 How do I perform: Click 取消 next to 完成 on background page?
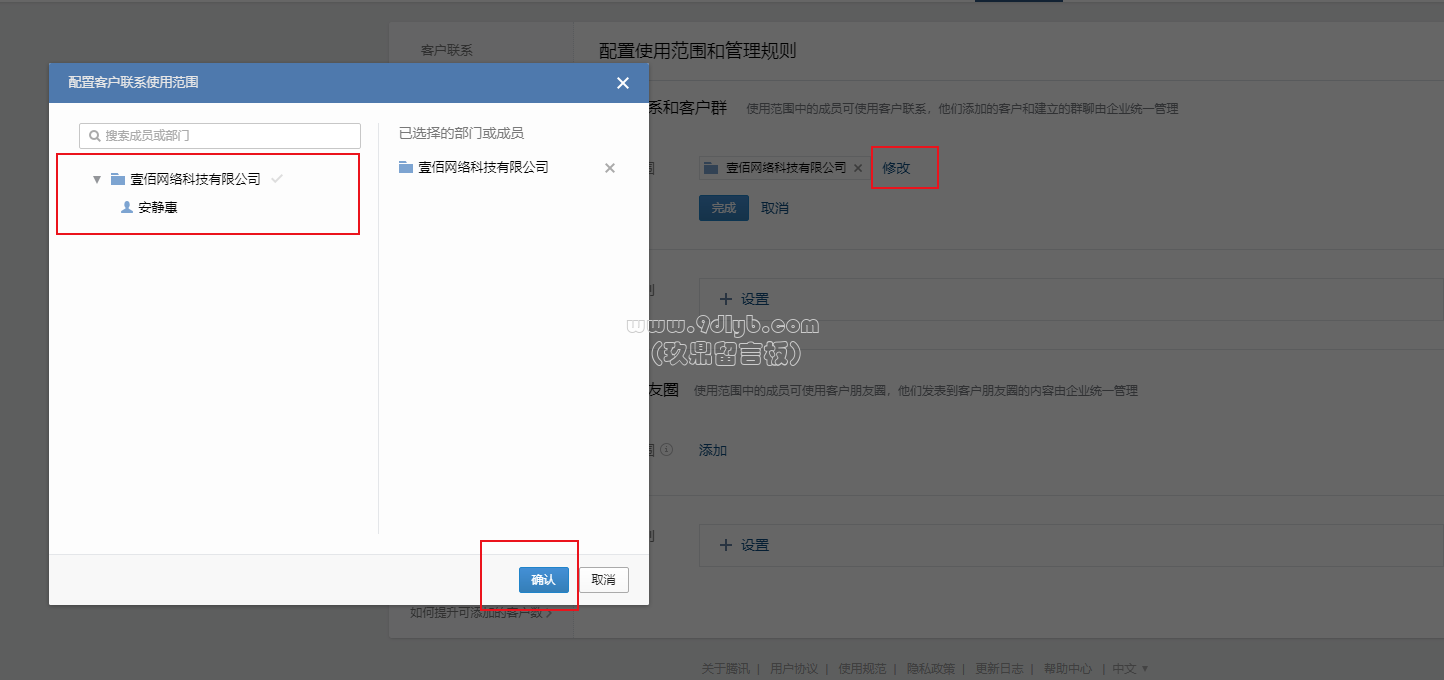pos(775,208)
